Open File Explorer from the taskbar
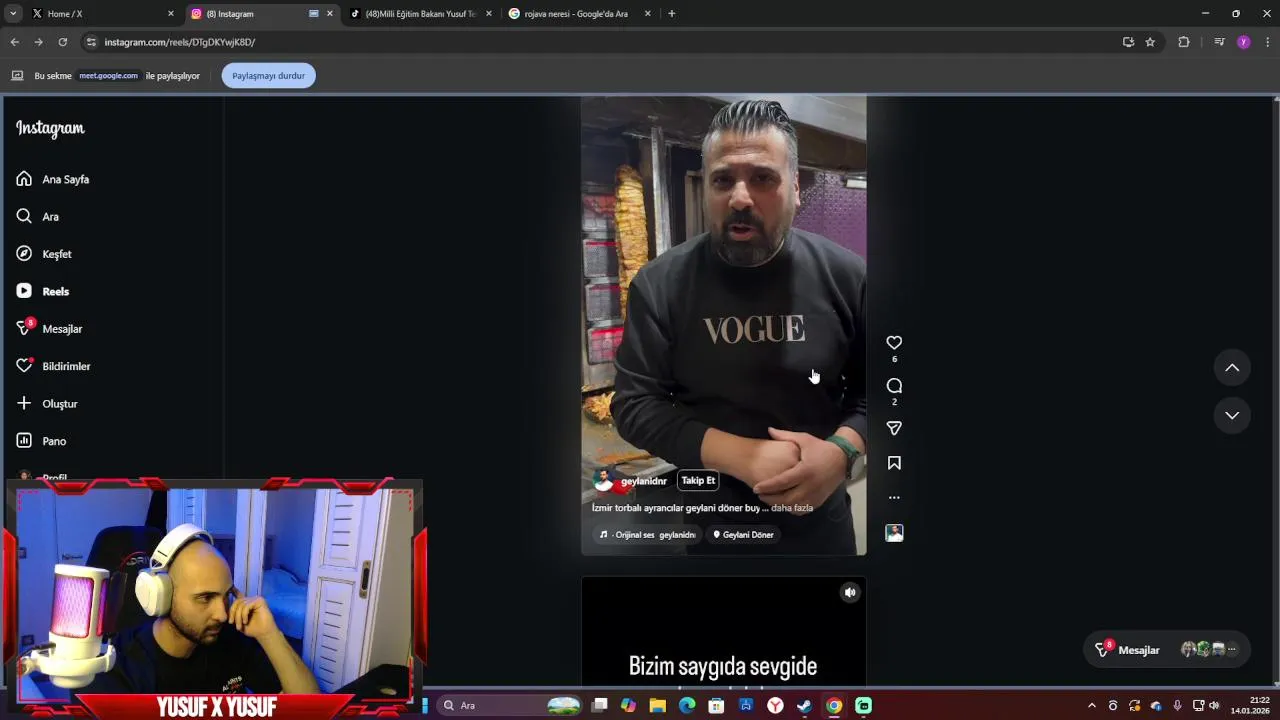Image resolution: width=1280 pixels, height=720 pixels. [x=657, y=705]
